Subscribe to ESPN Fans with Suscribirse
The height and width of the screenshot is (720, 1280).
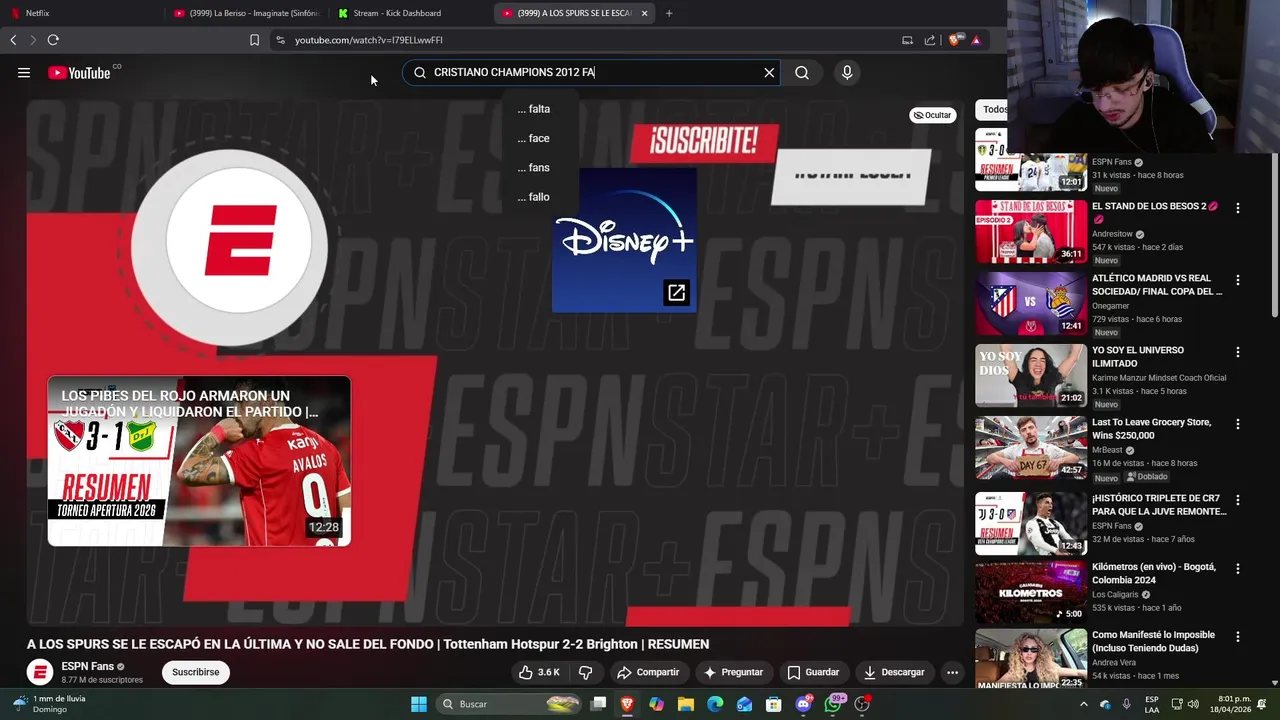[195, 672]
